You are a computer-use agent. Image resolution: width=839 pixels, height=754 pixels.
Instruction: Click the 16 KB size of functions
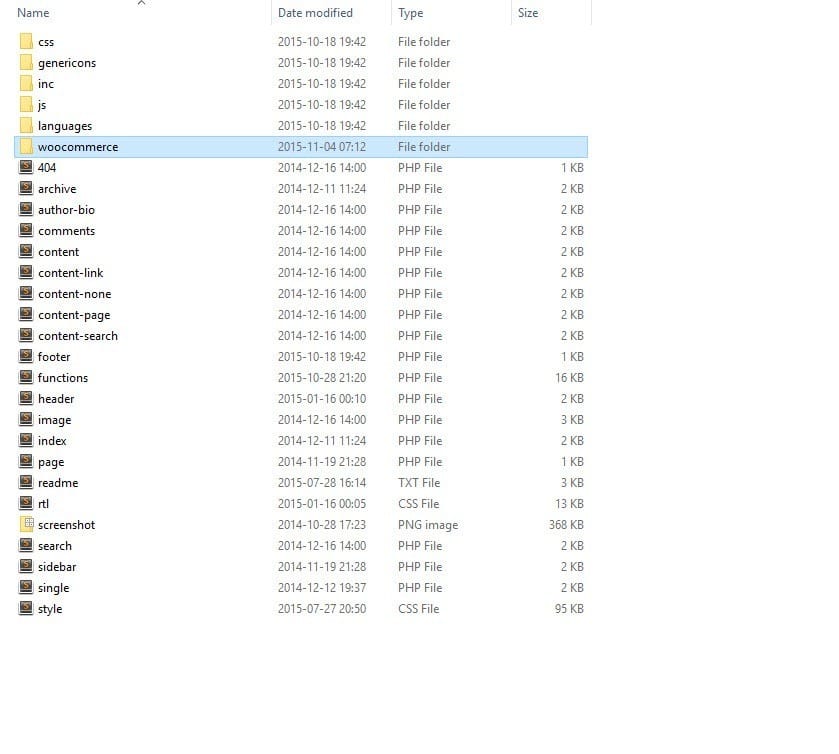[569, 377]
